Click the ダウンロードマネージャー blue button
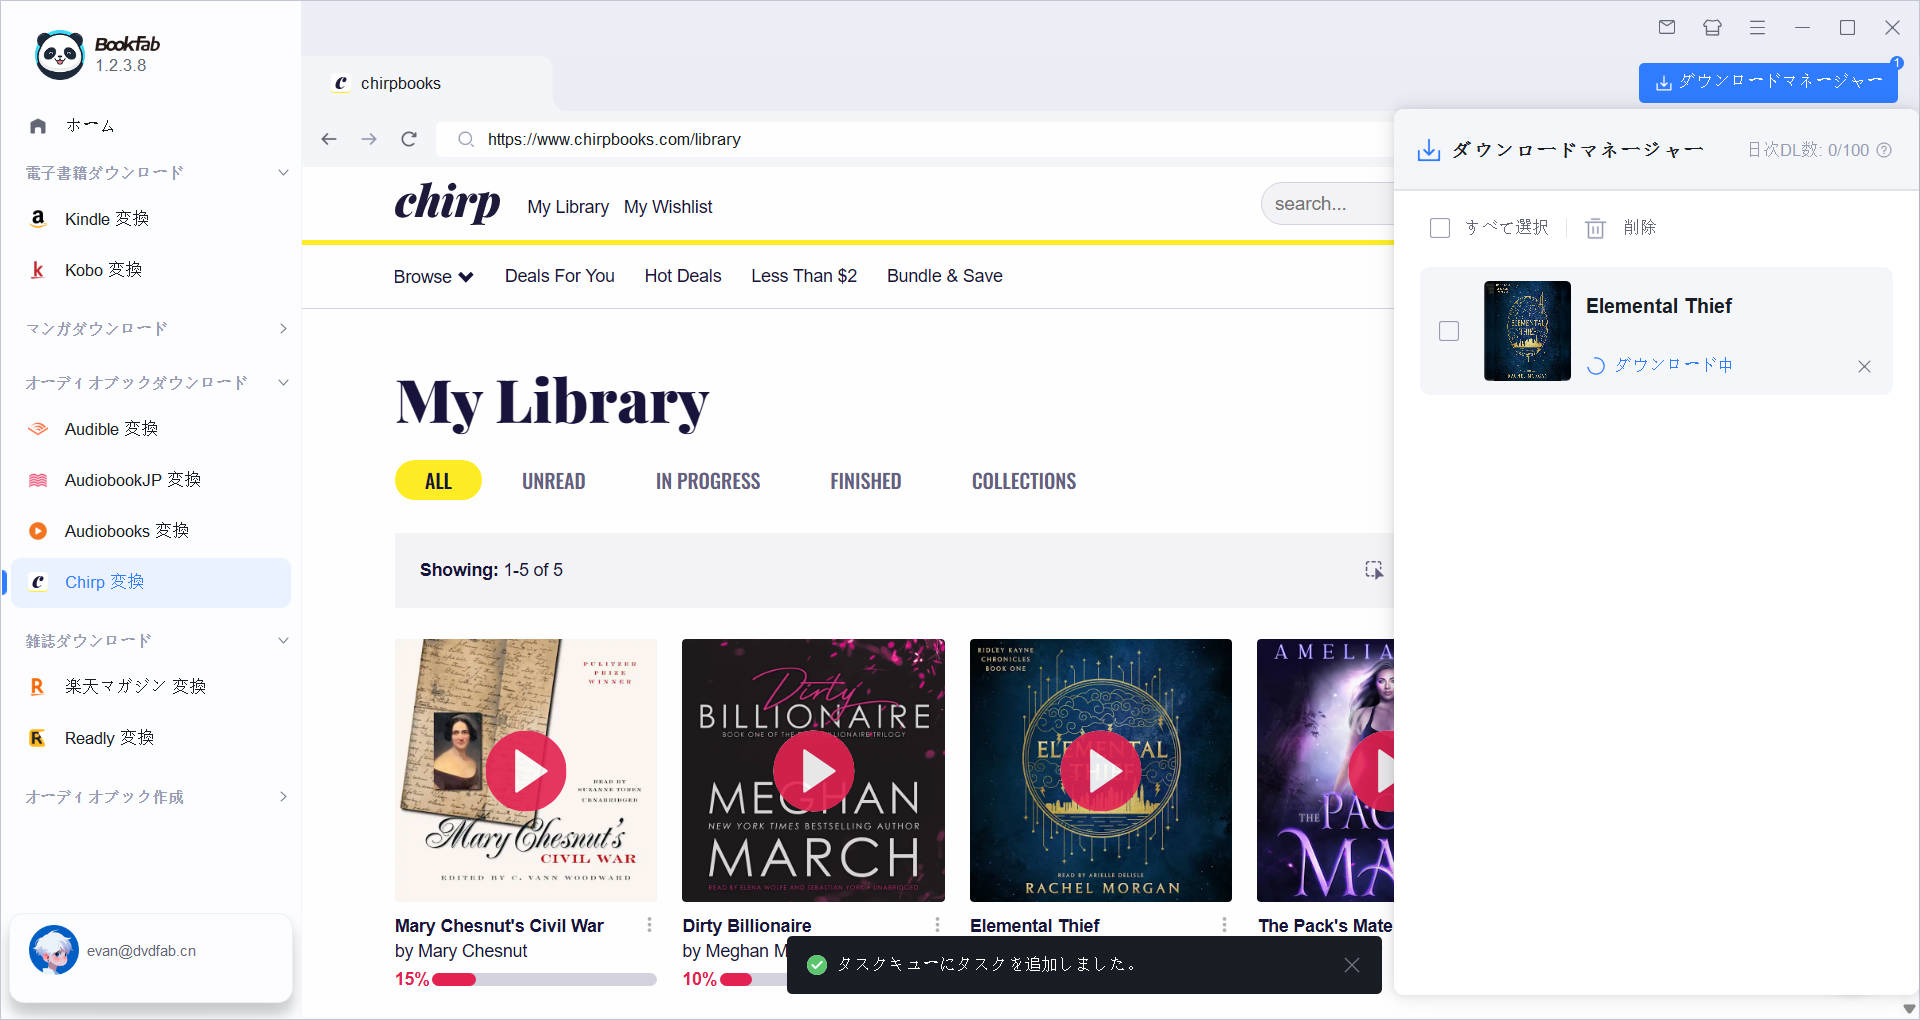Image resolution: width=1920 pixels, height=1020 pixels. click(x=1768, y=82)
